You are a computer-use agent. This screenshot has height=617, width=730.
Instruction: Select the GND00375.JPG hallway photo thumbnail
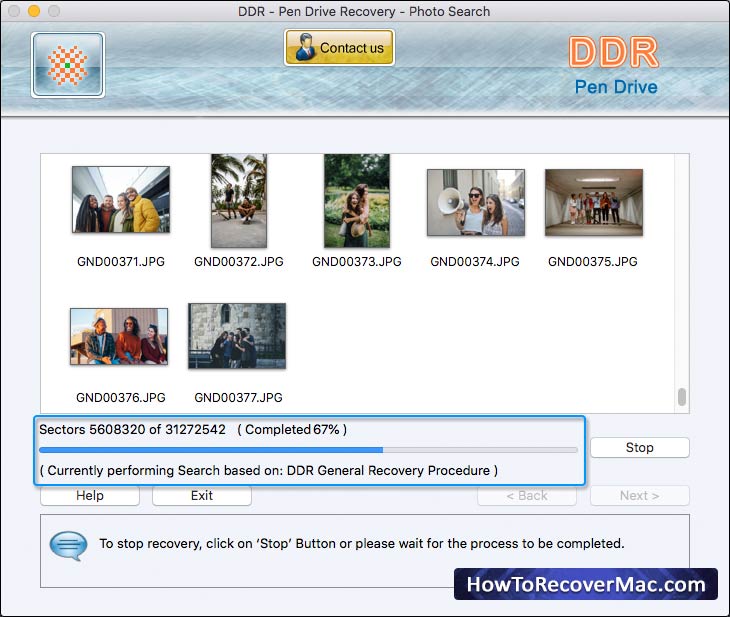click(x=594, y=203)
